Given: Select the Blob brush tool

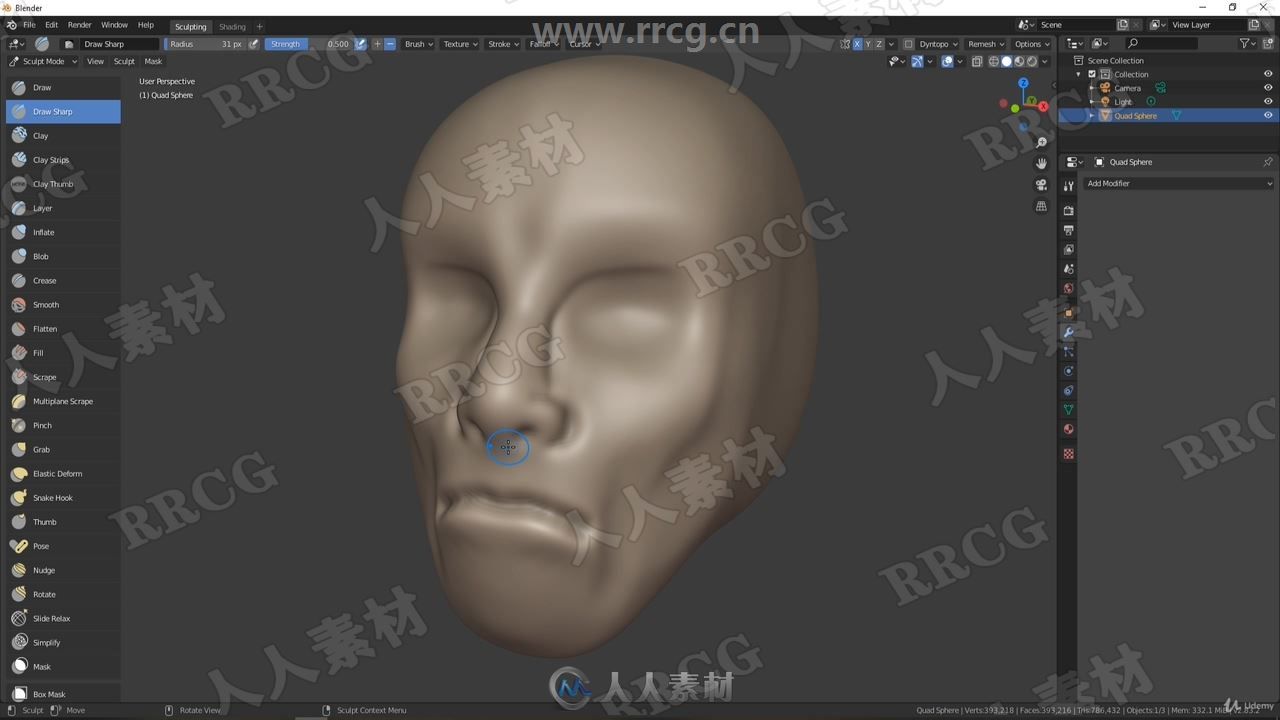Looking at the screenshot, I should [63, 256].
